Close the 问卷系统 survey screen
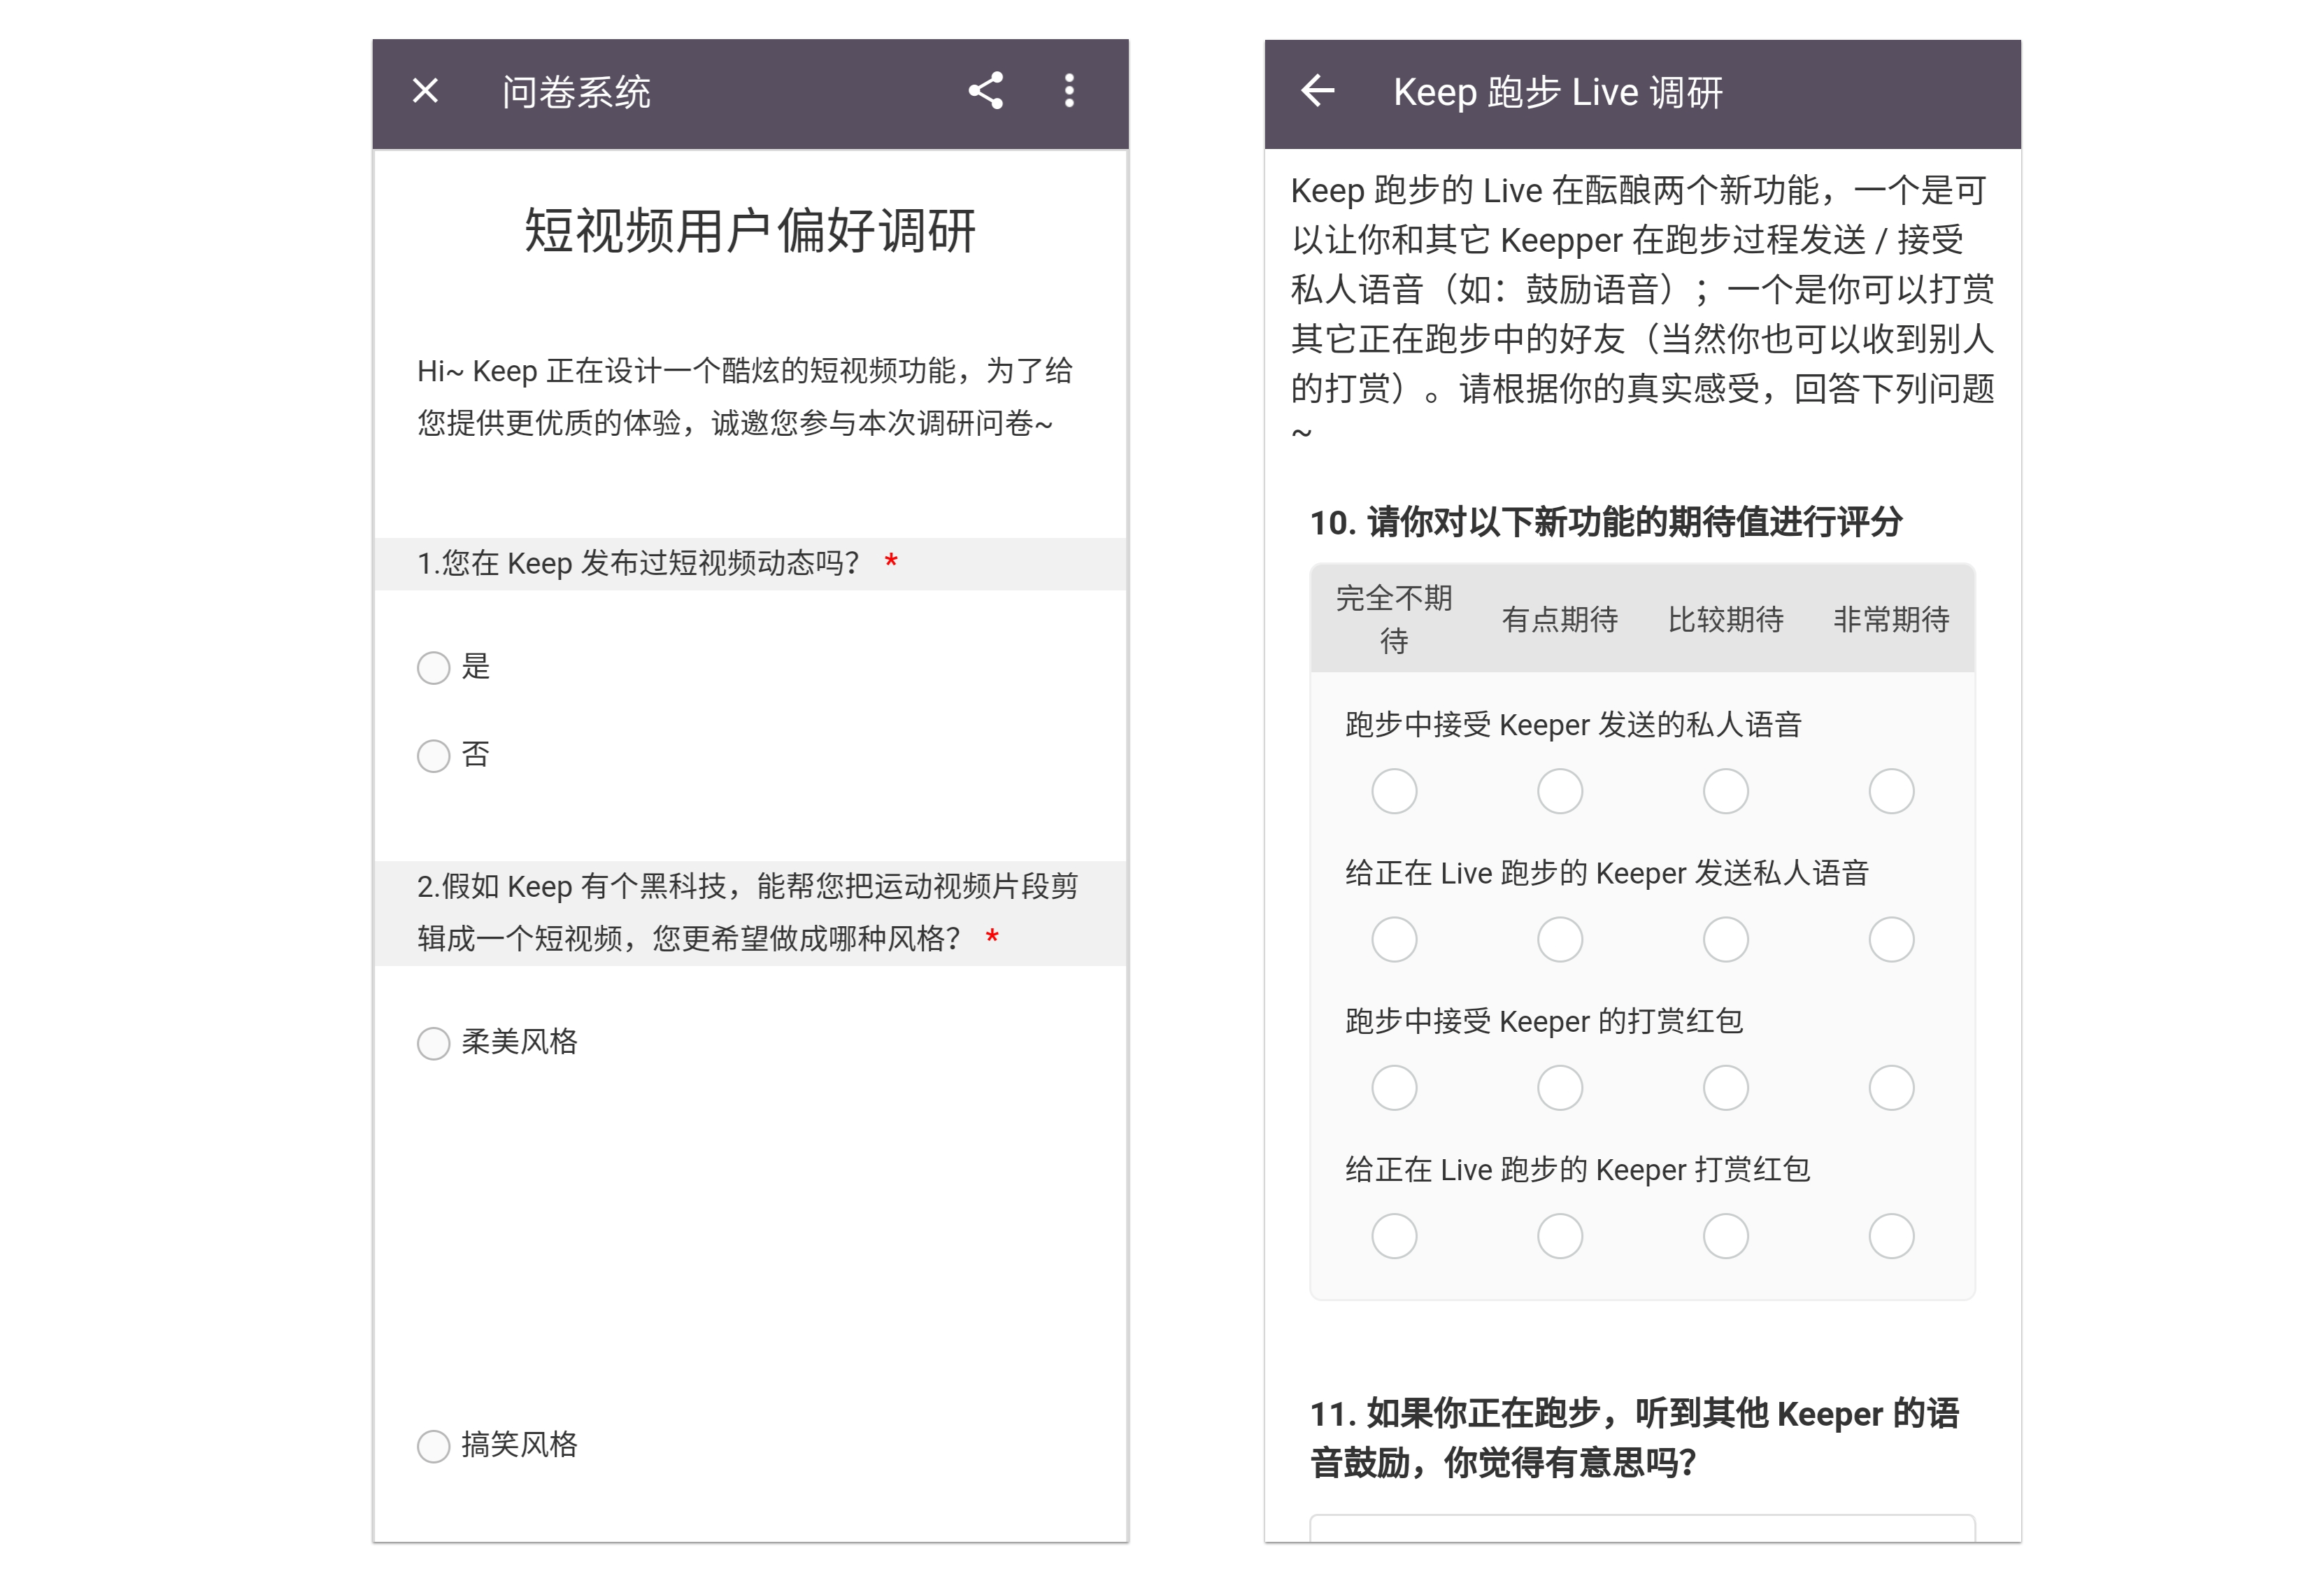 (x=425, y=91)
